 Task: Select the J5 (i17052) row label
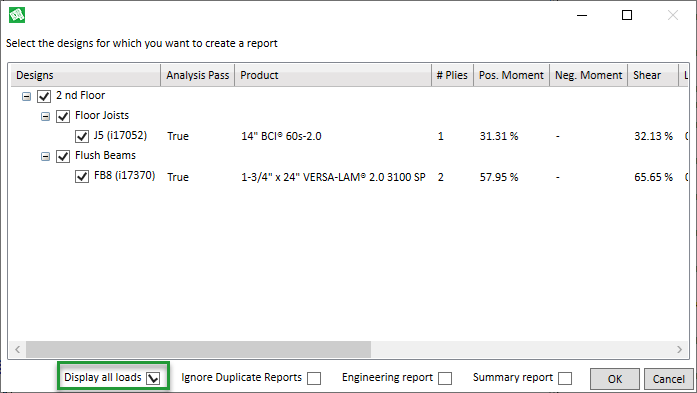120,135
